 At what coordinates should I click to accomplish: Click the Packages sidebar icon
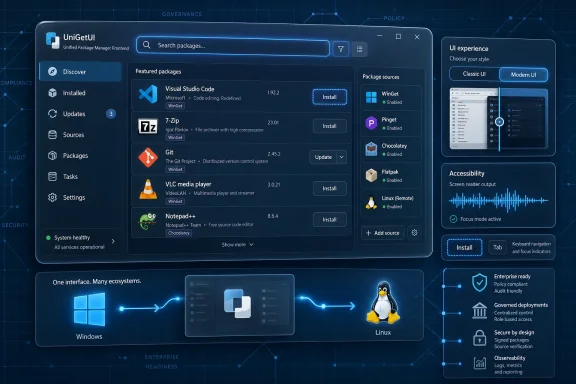click(53, 155)
